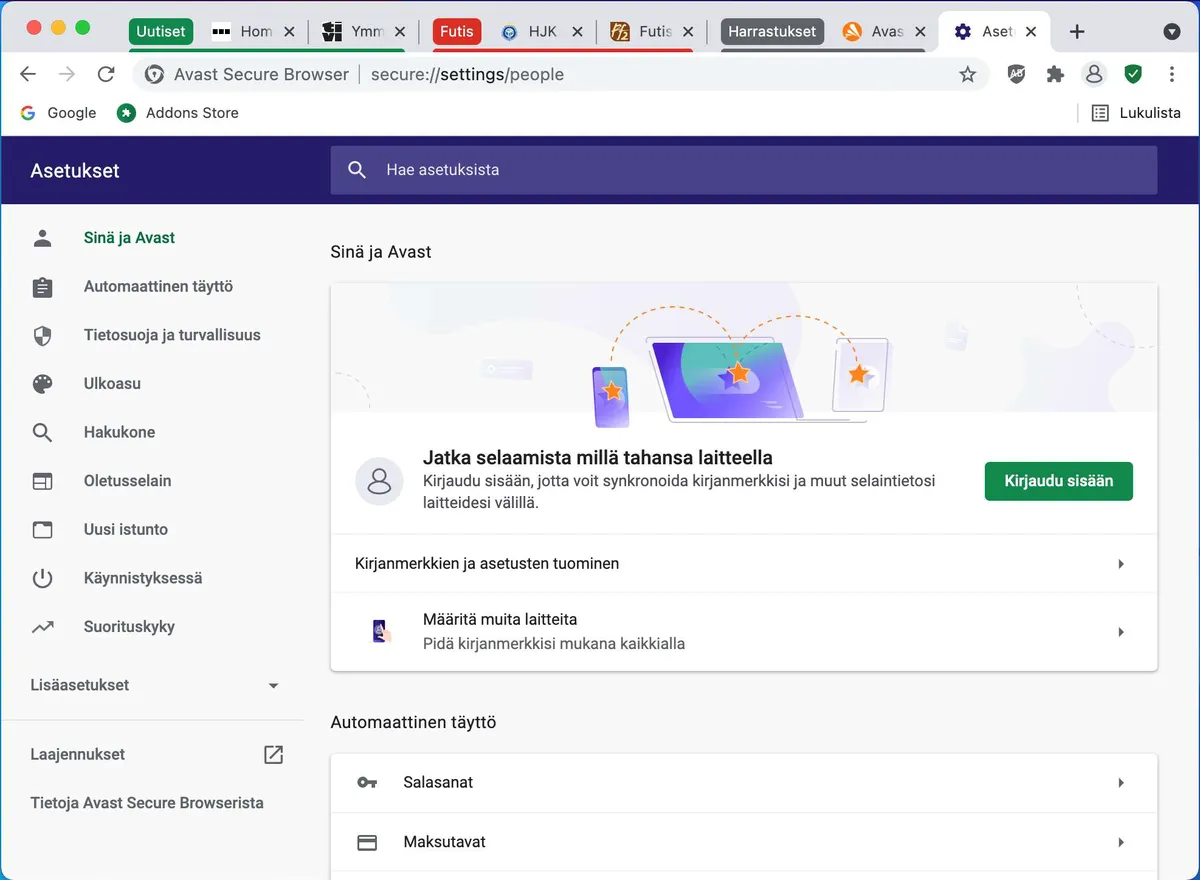Select the Käynnistyksessä power icon

point(42,578)
